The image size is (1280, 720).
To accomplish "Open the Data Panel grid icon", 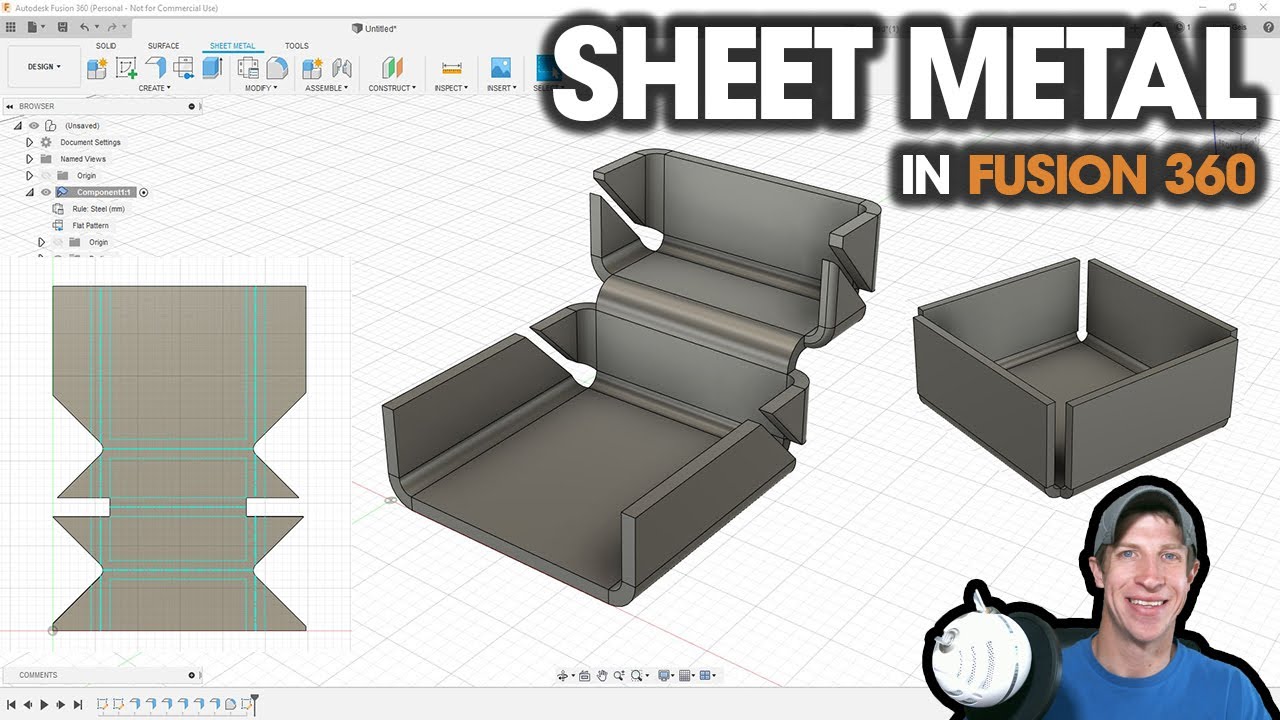I will pos(12,27).
